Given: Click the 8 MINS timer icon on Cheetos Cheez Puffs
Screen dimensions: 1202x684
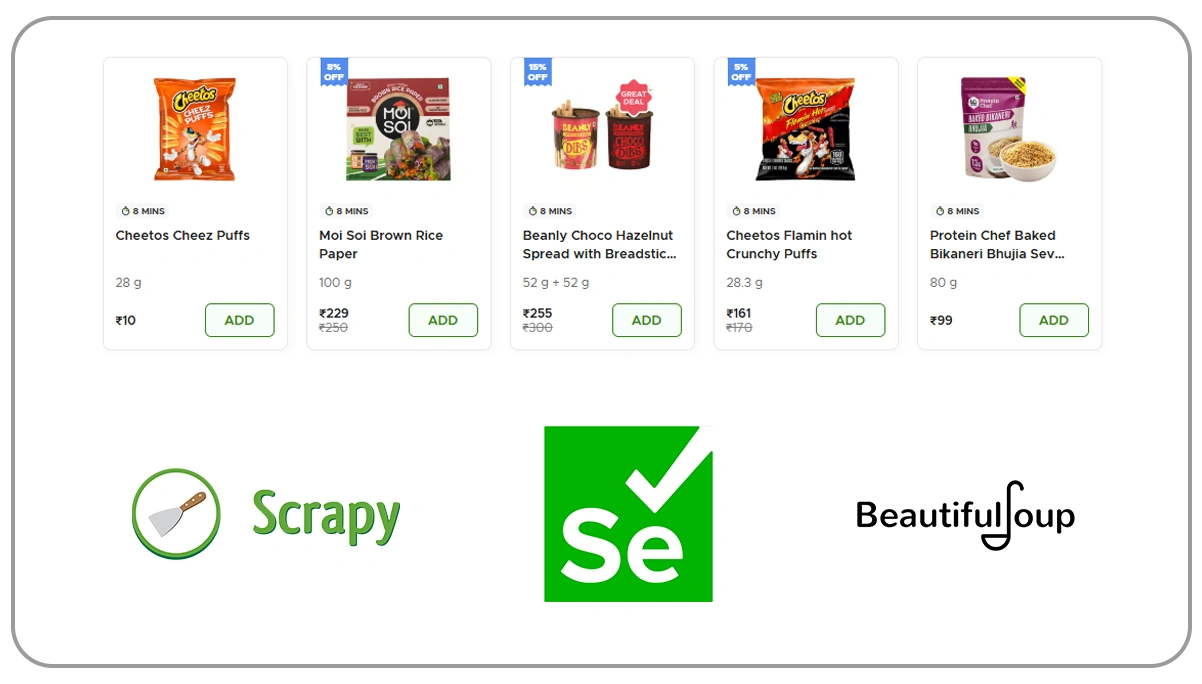Looking at the screenshot, I should point(125,211).
